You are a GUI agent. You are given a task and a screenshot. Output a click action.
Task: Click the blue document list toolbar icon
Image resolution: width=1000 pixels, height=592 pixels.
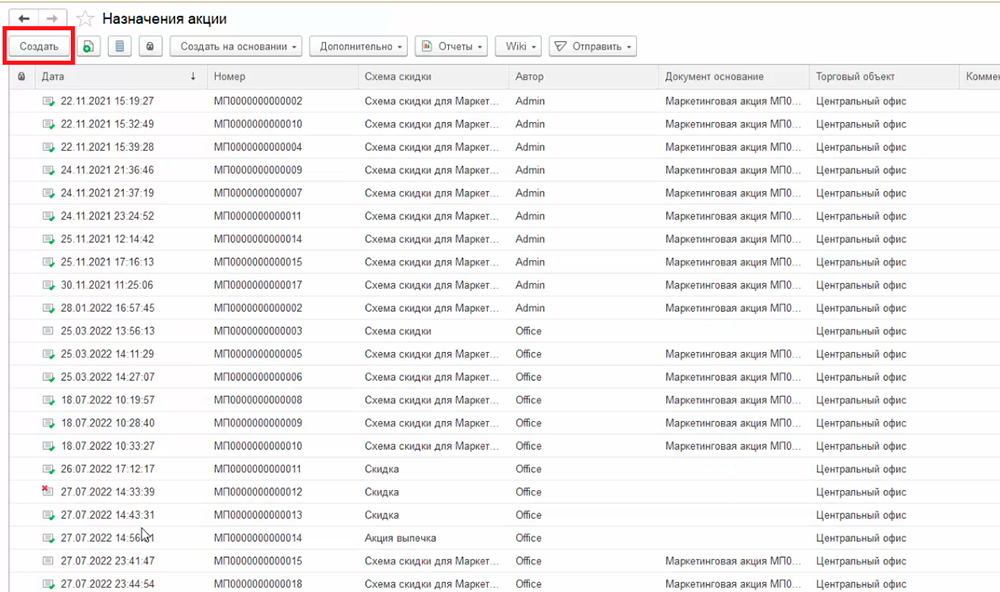(x=120, y=46)
